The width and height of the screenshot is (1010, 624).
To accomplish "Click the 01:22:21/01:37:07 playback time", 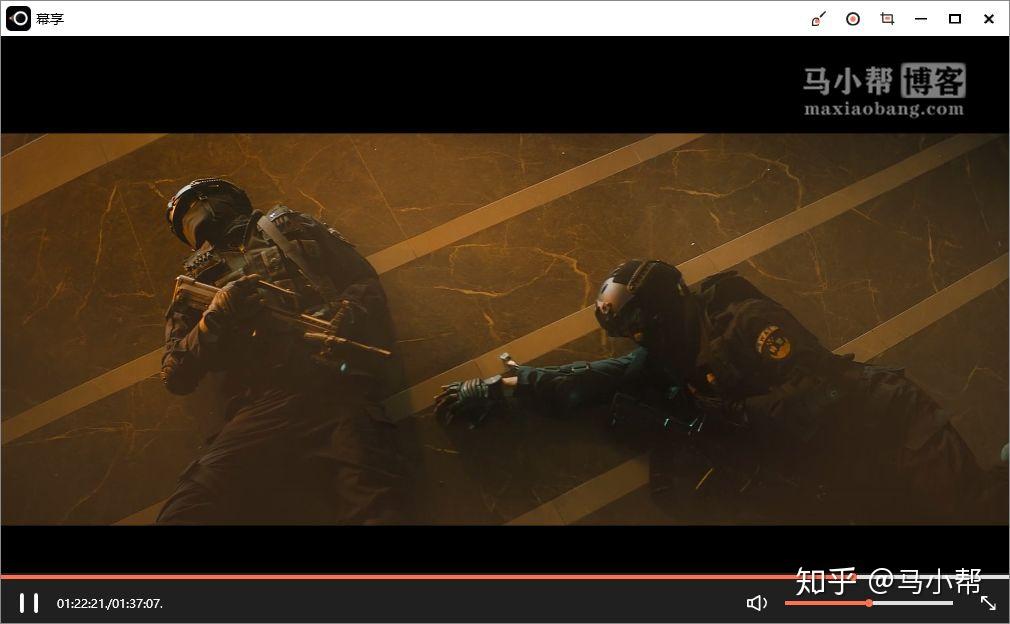I will [110, 603].
